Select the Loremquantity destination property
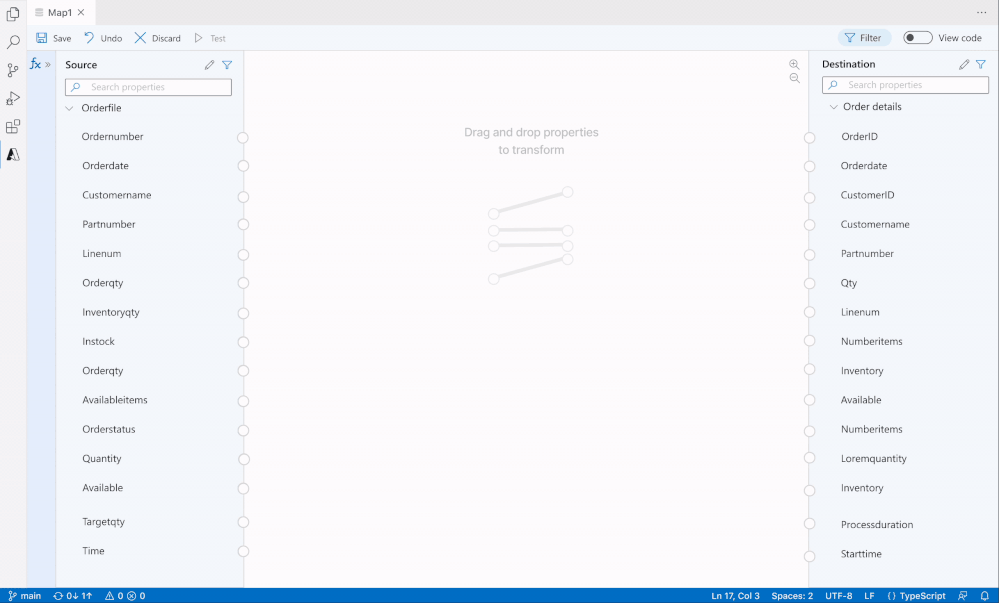Image resolution: width=999 pixels, height=603 pixels. [x=873, y=459]
